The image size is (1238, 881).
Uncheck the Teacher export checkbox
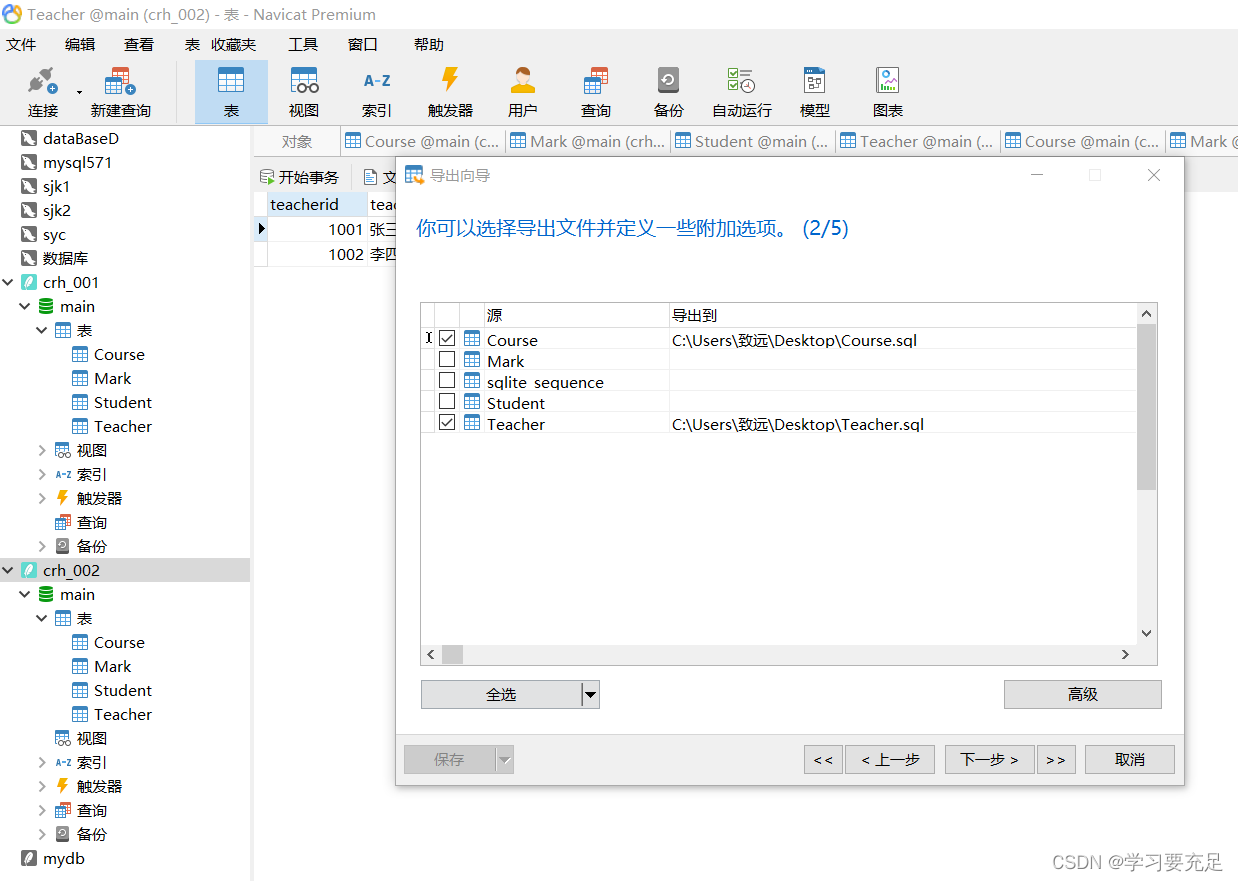click(x=447, y=422)
